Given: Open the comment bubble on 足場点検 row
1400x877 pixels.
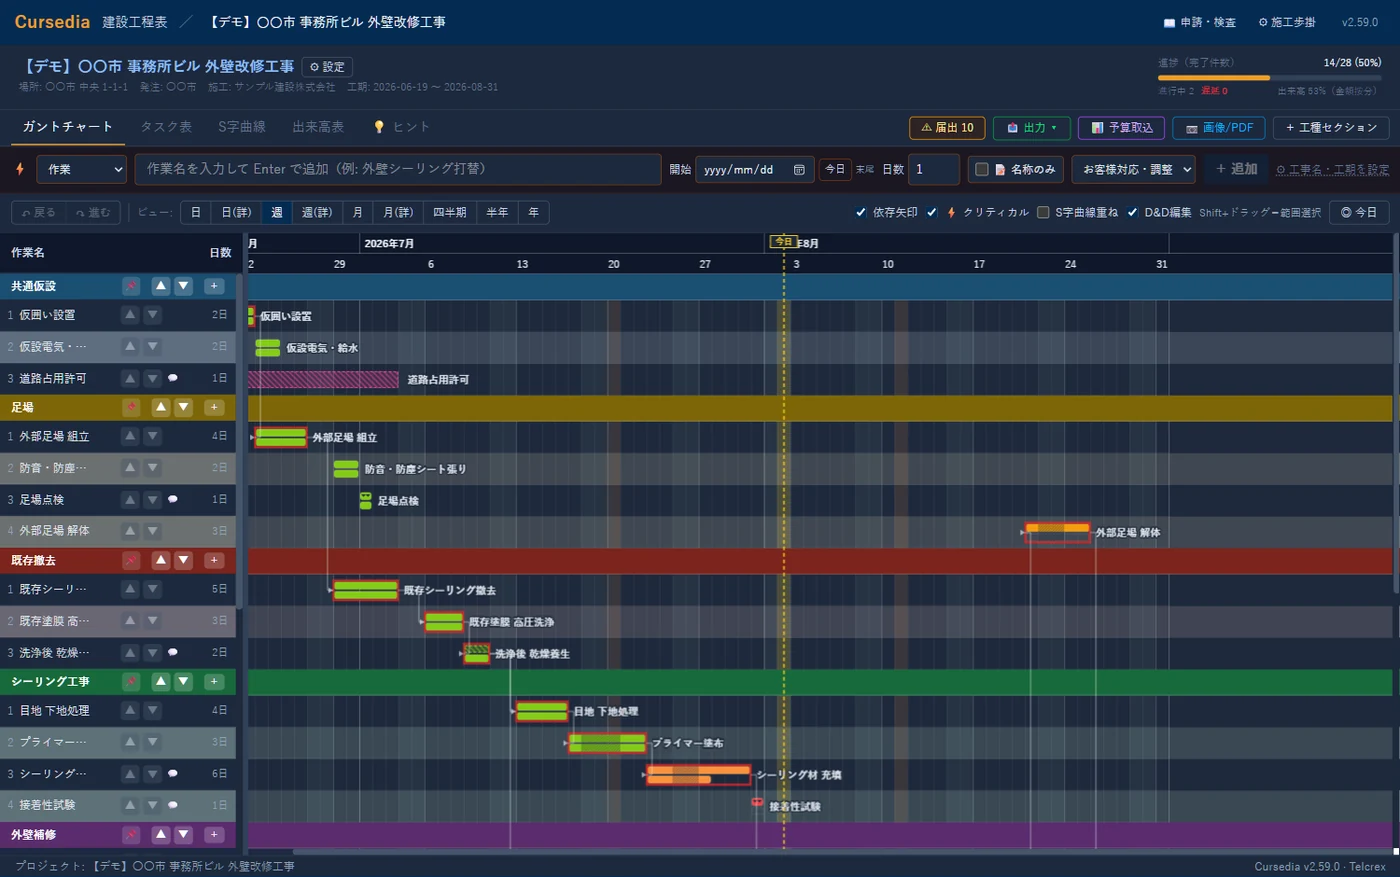Looking at the screenshot, I should [x=173, y=499].
